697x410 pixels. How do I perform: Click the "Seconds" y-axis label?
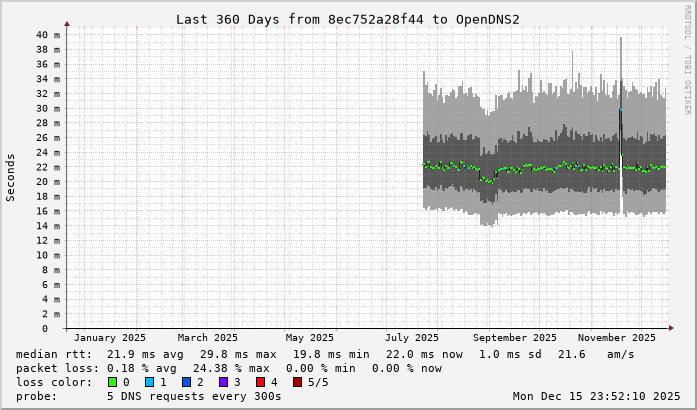11,178
